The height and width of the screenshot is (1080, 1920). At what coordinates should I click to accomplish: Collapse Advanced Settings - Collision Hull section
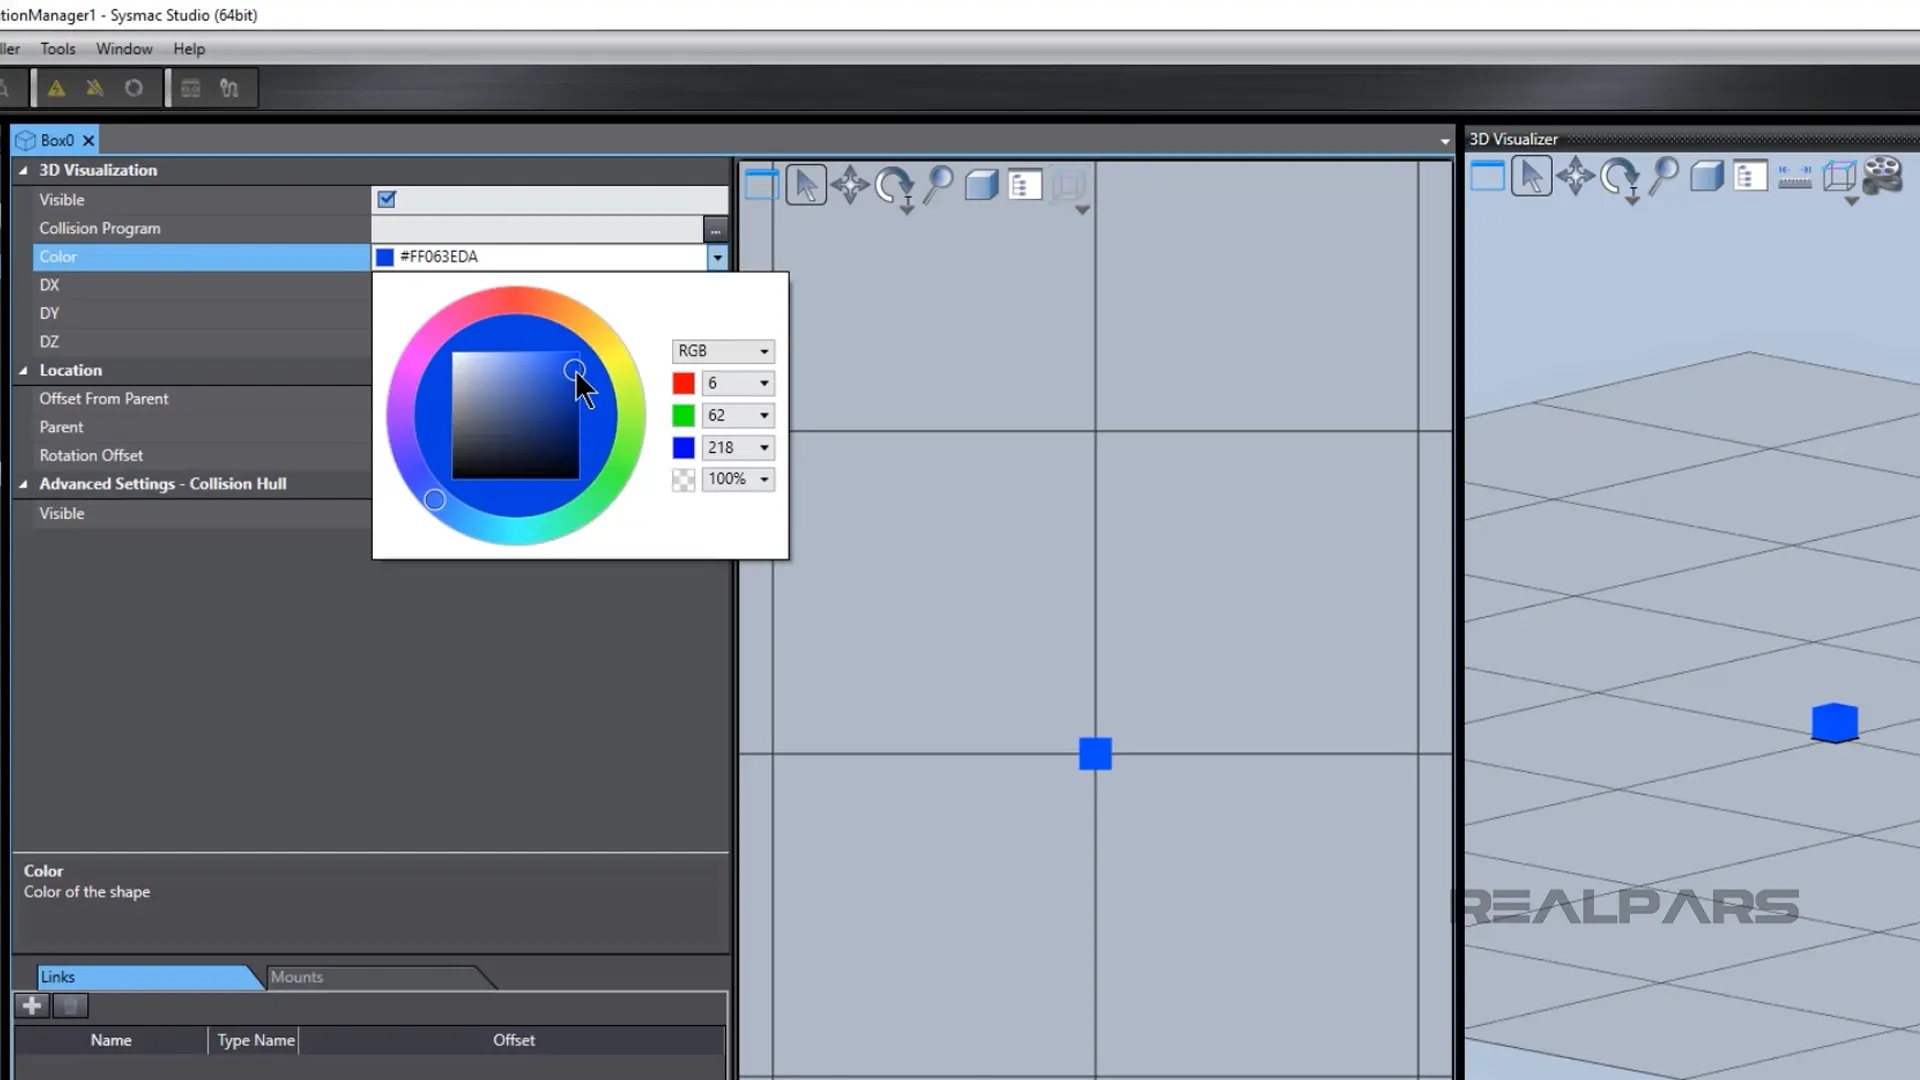tap(23, 484)
